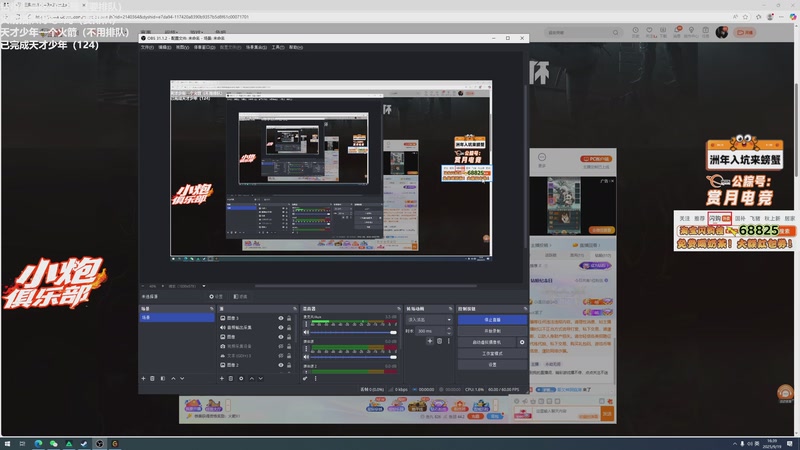Open transition properties three-dot menu
Screen dimensions: 800x450
pos(448,341)
